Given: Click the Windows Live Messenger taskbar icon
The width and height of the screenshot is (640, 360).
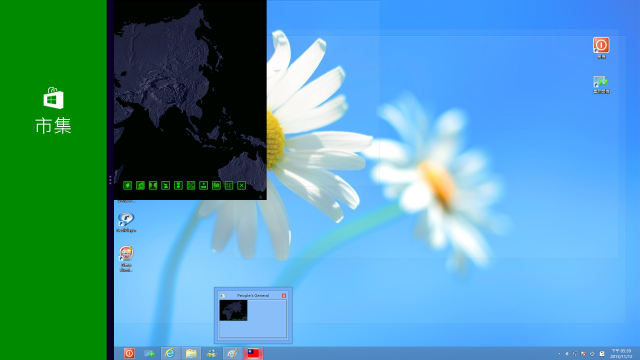Looking at the screenshot, I should point(211,353).
